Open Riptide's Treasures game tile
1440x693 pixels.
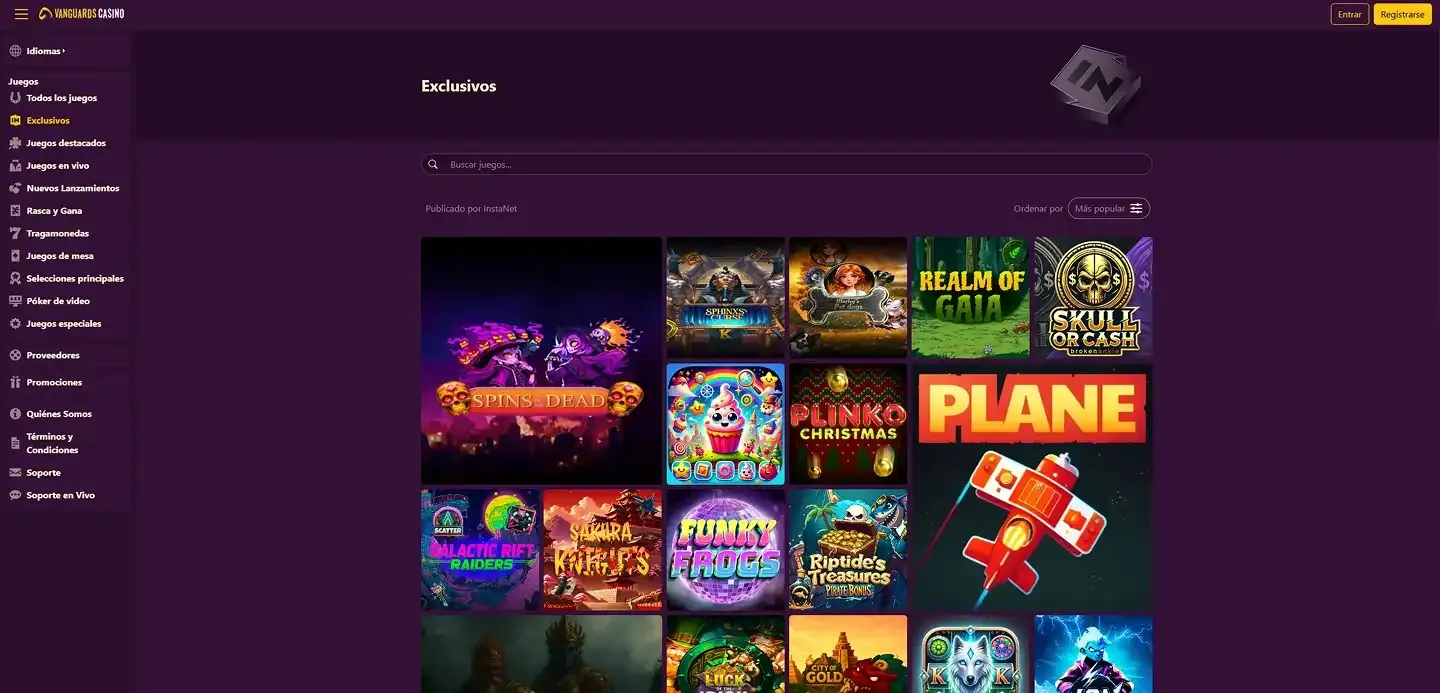[848, 550]
